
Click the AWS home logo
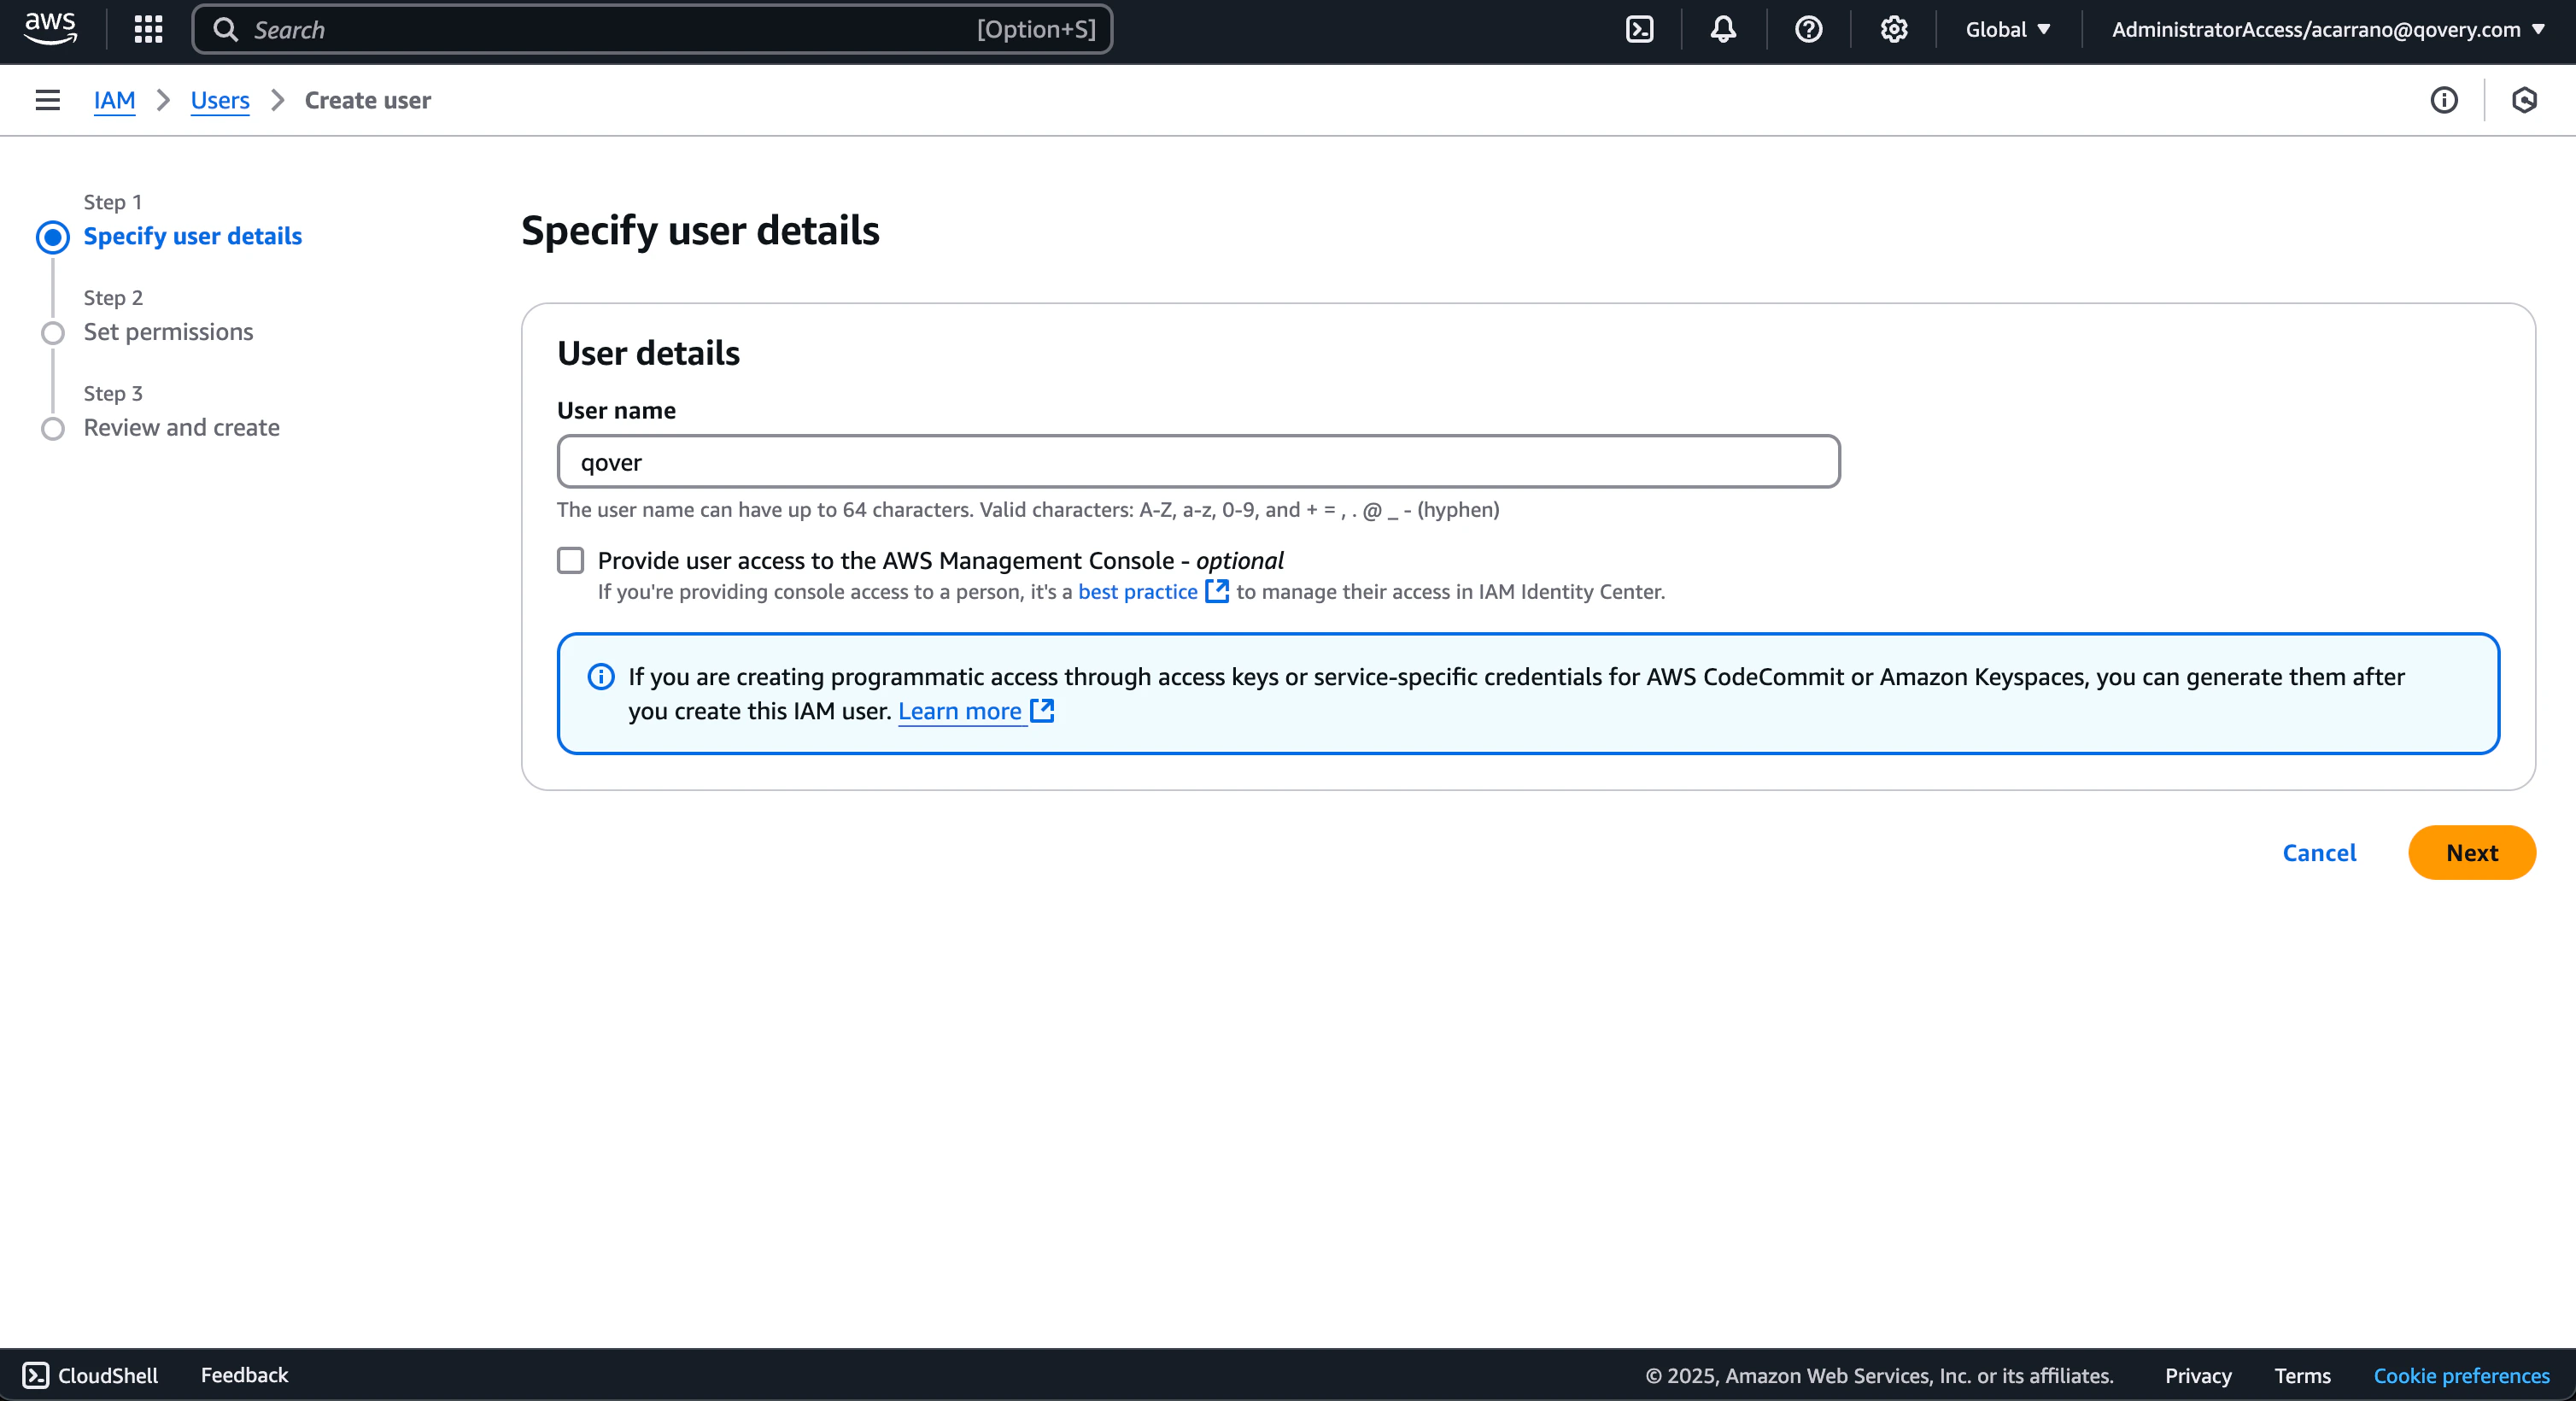tap(49, 29)
